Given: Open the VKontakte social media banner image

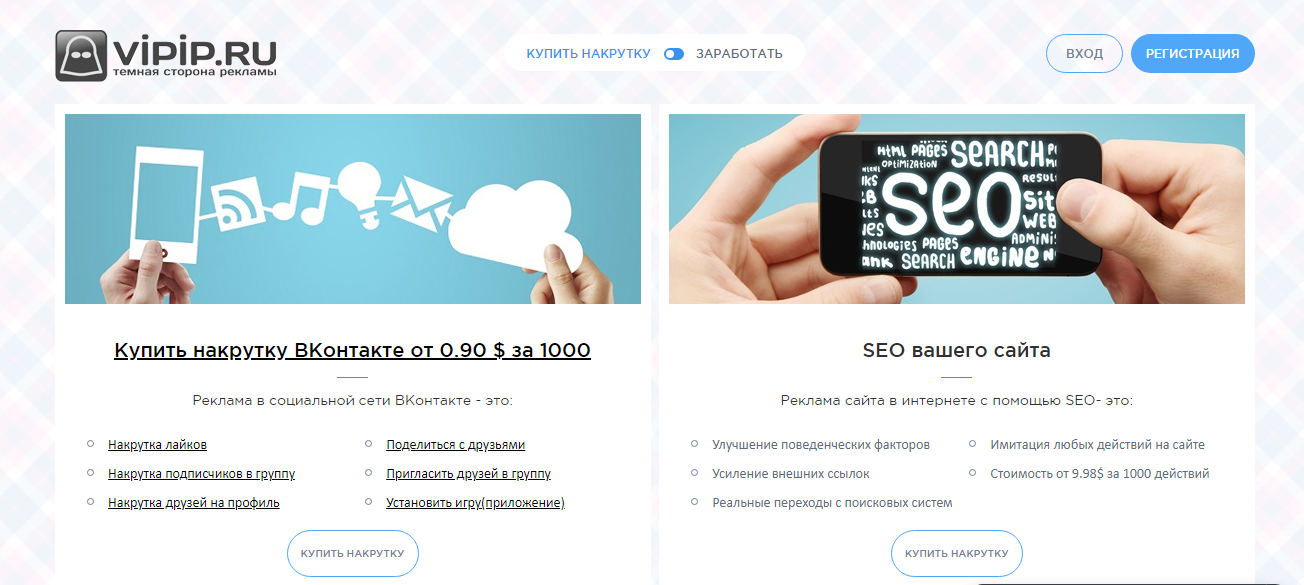Looking at the screenshot, I should 353,209.
